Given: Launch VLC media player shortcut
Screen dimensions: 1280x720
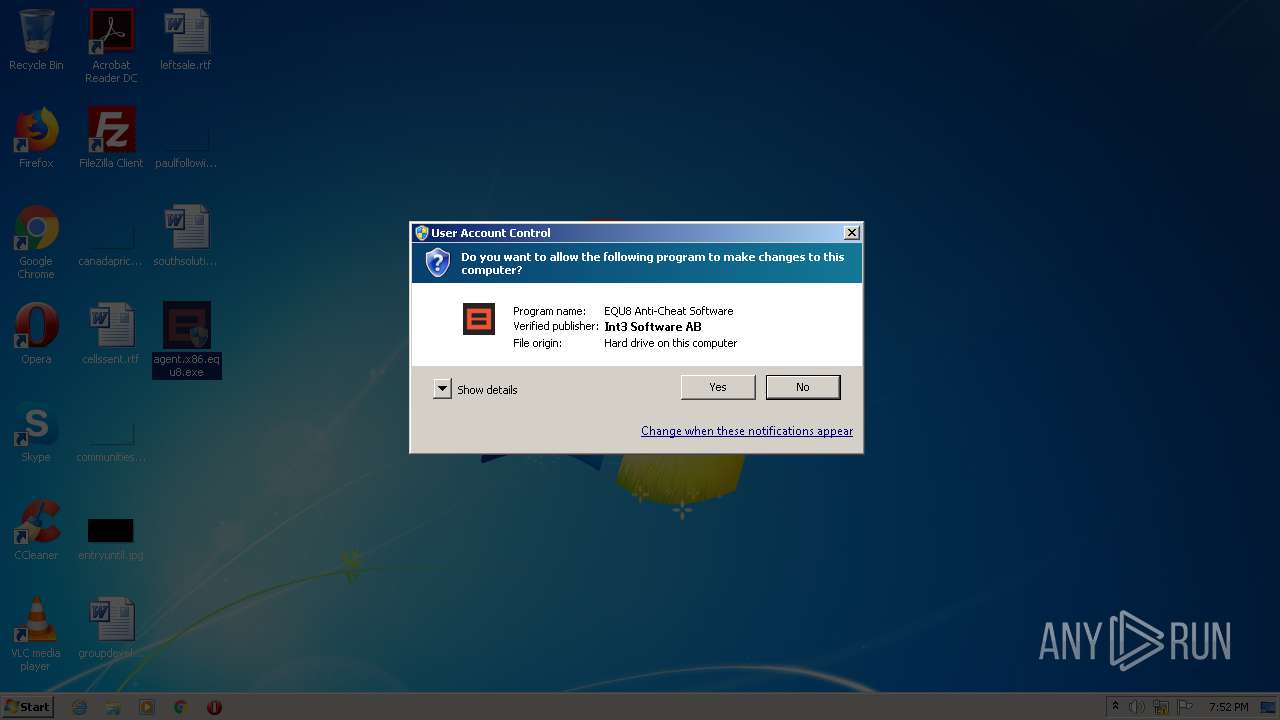Looking at the screenshot, I should click(x=36, y=634).
